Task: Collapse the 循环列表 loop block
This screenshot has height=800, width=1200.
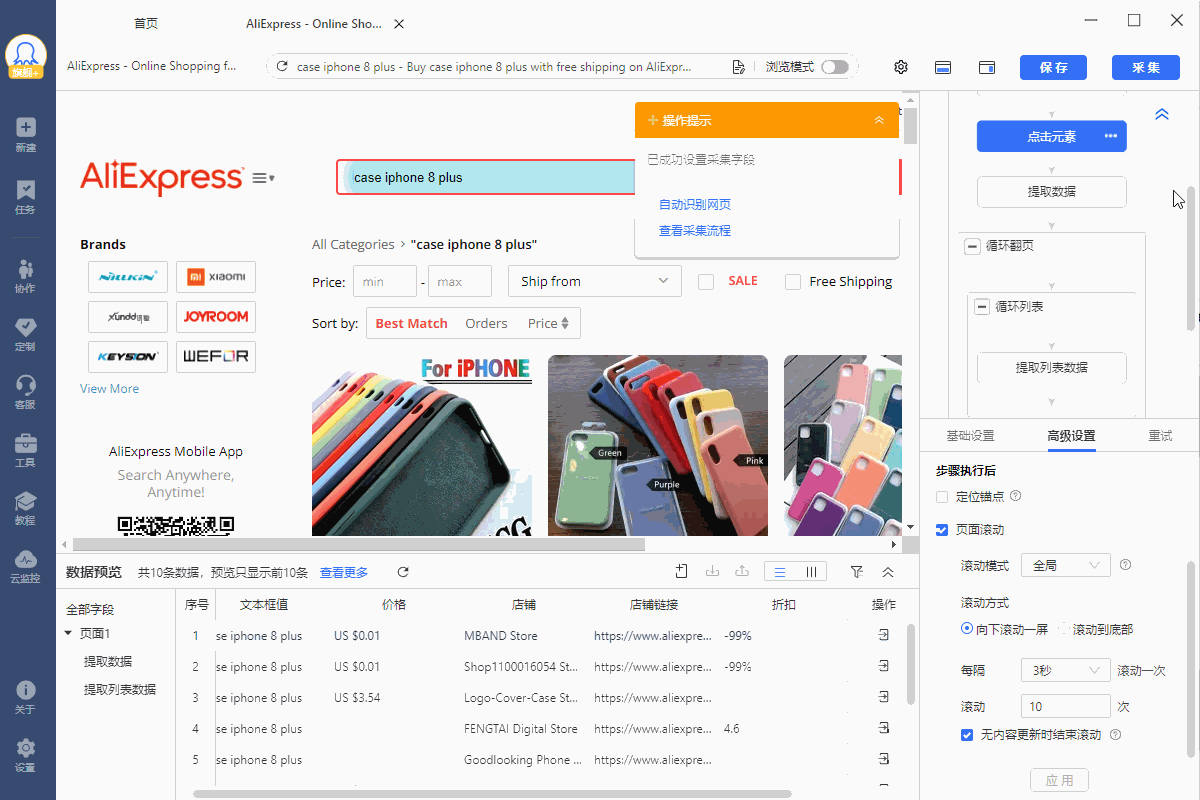Action: click(982, 307)
